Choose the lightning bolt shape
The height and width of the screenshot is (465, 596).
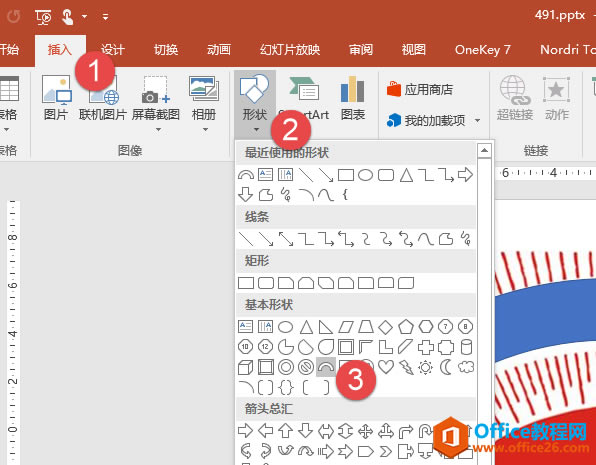click(406, 367)
